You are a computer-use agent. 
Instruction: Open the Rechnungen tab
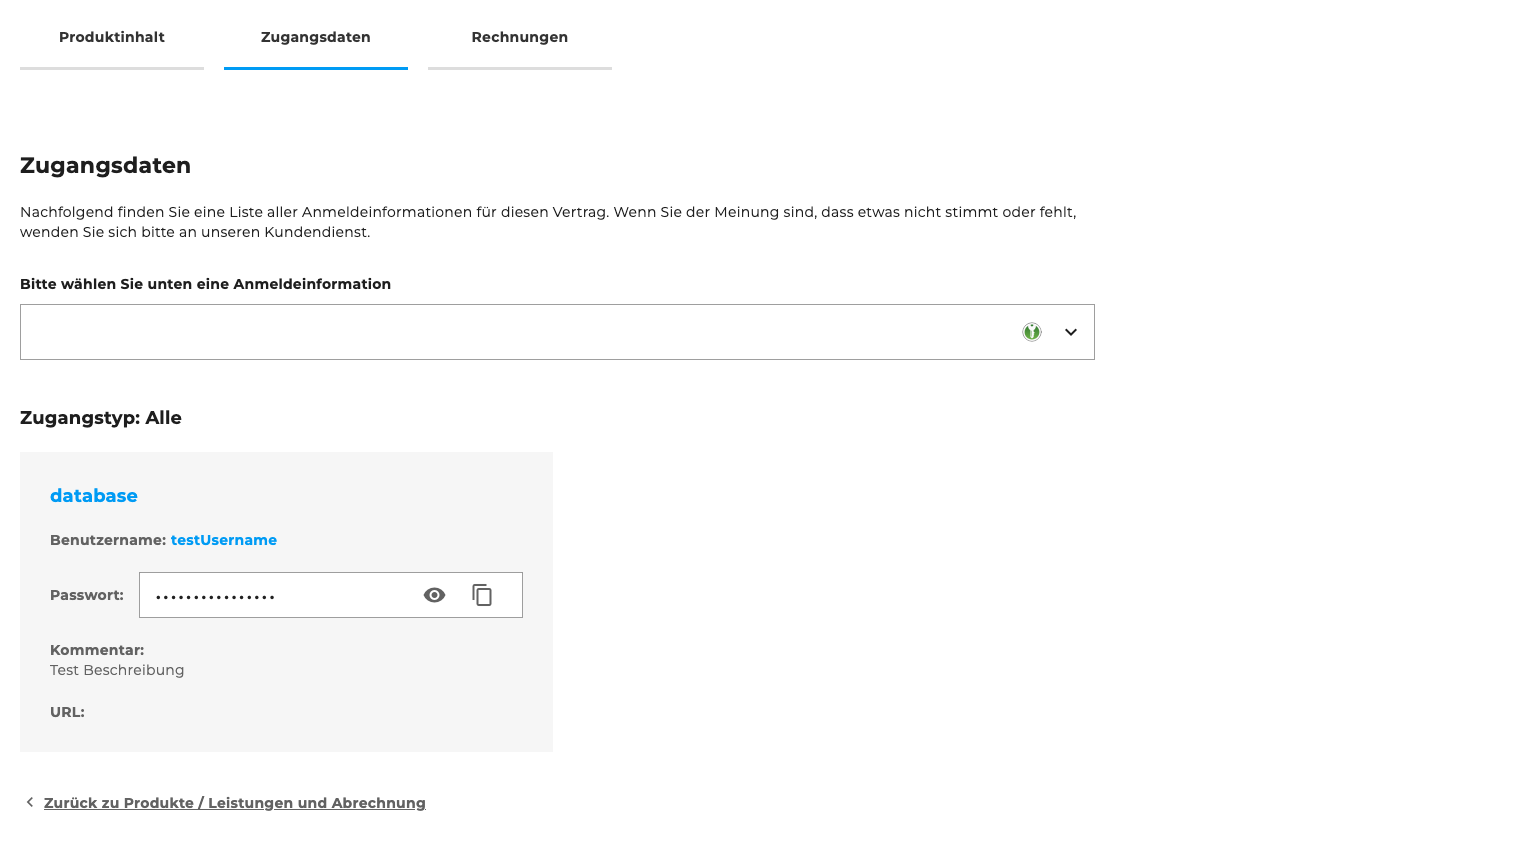click(519, 37)
